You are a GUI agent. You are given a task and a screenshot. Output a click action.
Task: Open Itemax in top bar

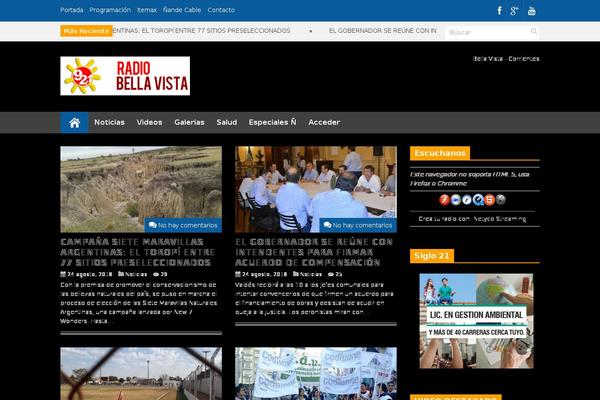tap(147, 10)
